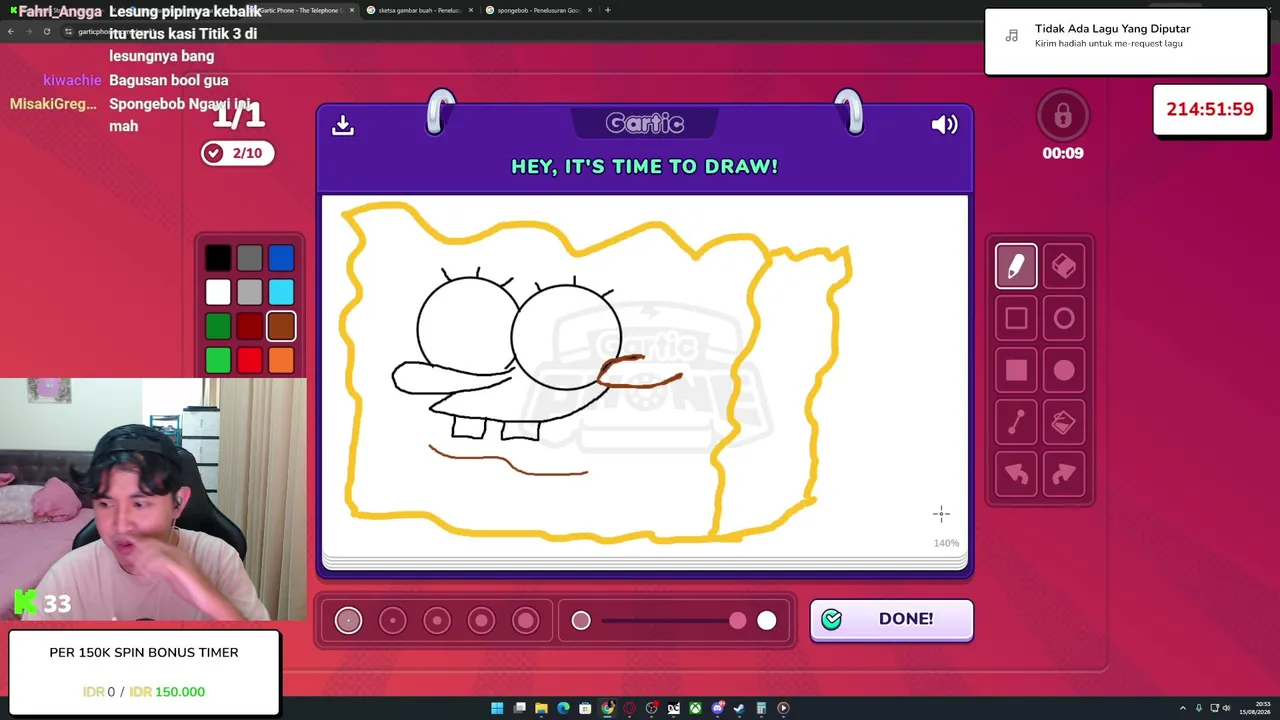Viewport: 1280px width, 720px height.
Task: Select the Pencil drawing tool
Action: [x=1016, y=266]
